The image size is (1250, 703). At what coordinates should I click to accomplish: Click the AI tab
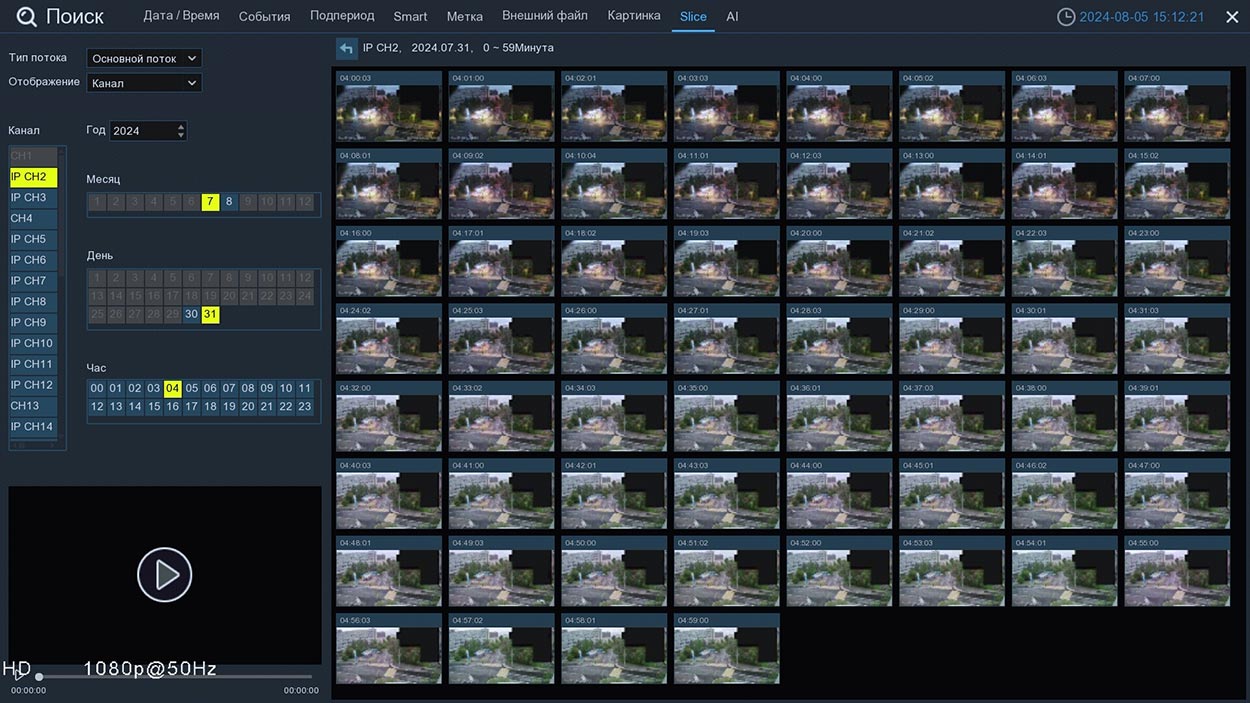pyautogui.click(x=732, y=17)
